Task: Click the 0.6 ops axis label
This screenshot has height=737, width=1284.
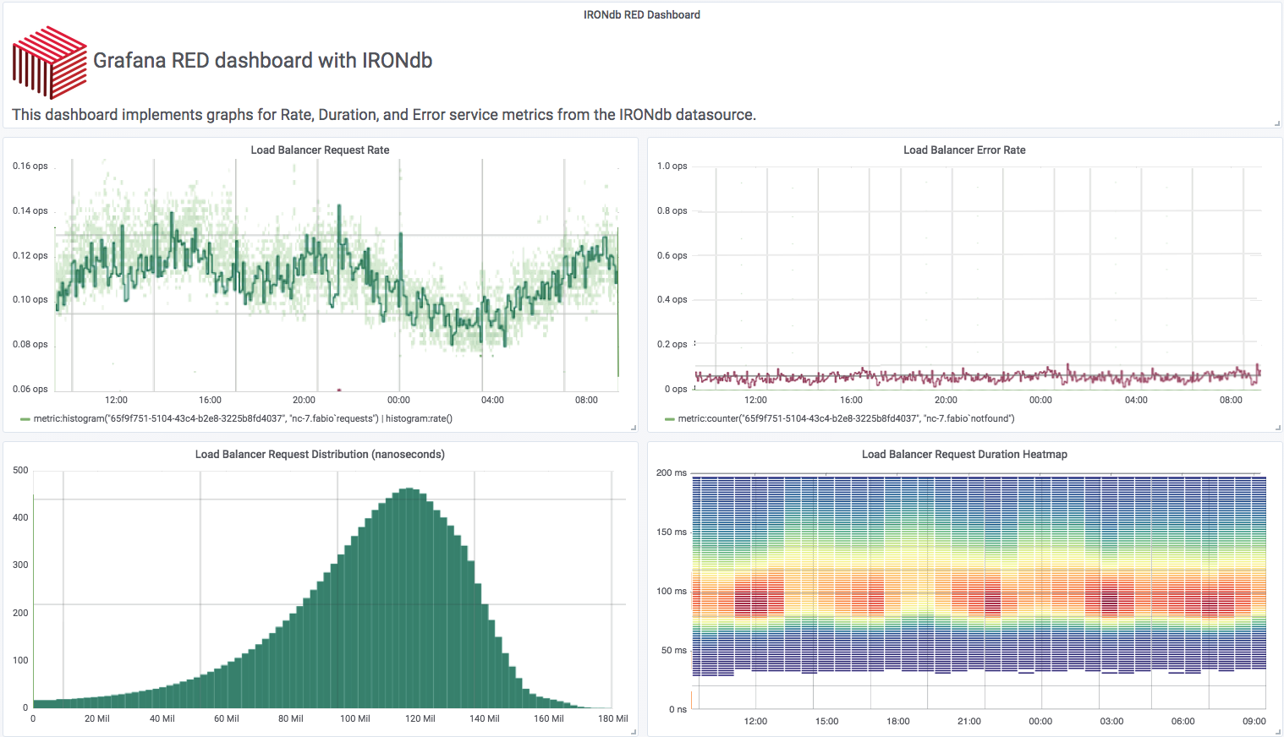Action: coord(672,255)
